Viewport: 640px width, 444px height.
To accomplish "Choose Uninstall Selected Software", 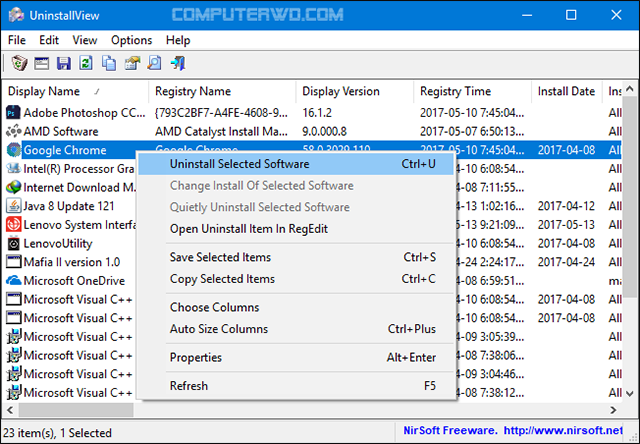I will (296, 164).
